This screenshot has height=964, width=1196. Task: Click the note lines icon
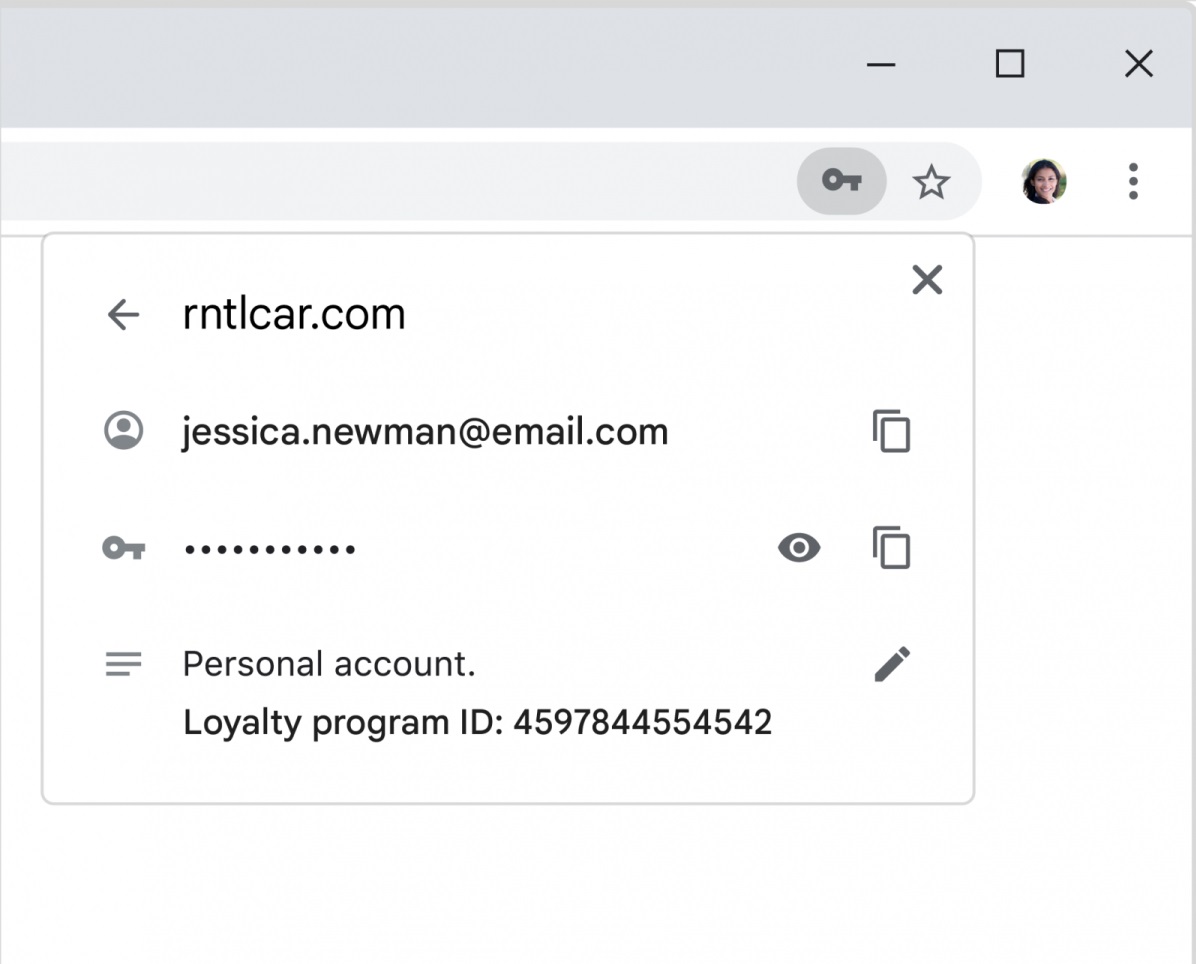tap(124, 664)
